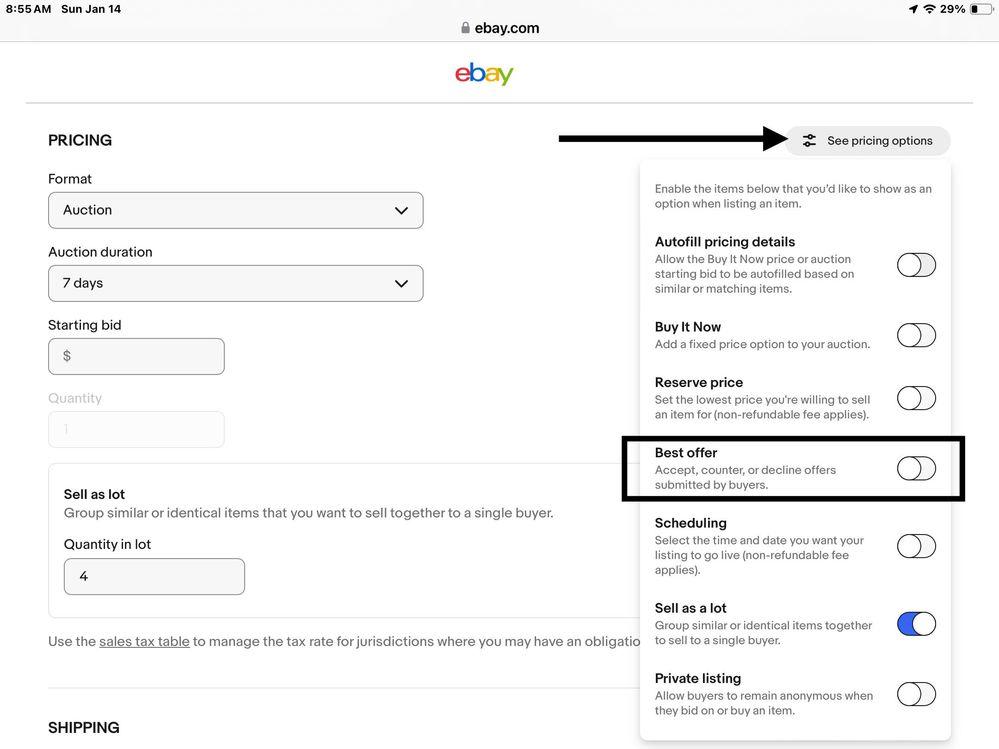Enable Autofill pricing details toggle

916,265
